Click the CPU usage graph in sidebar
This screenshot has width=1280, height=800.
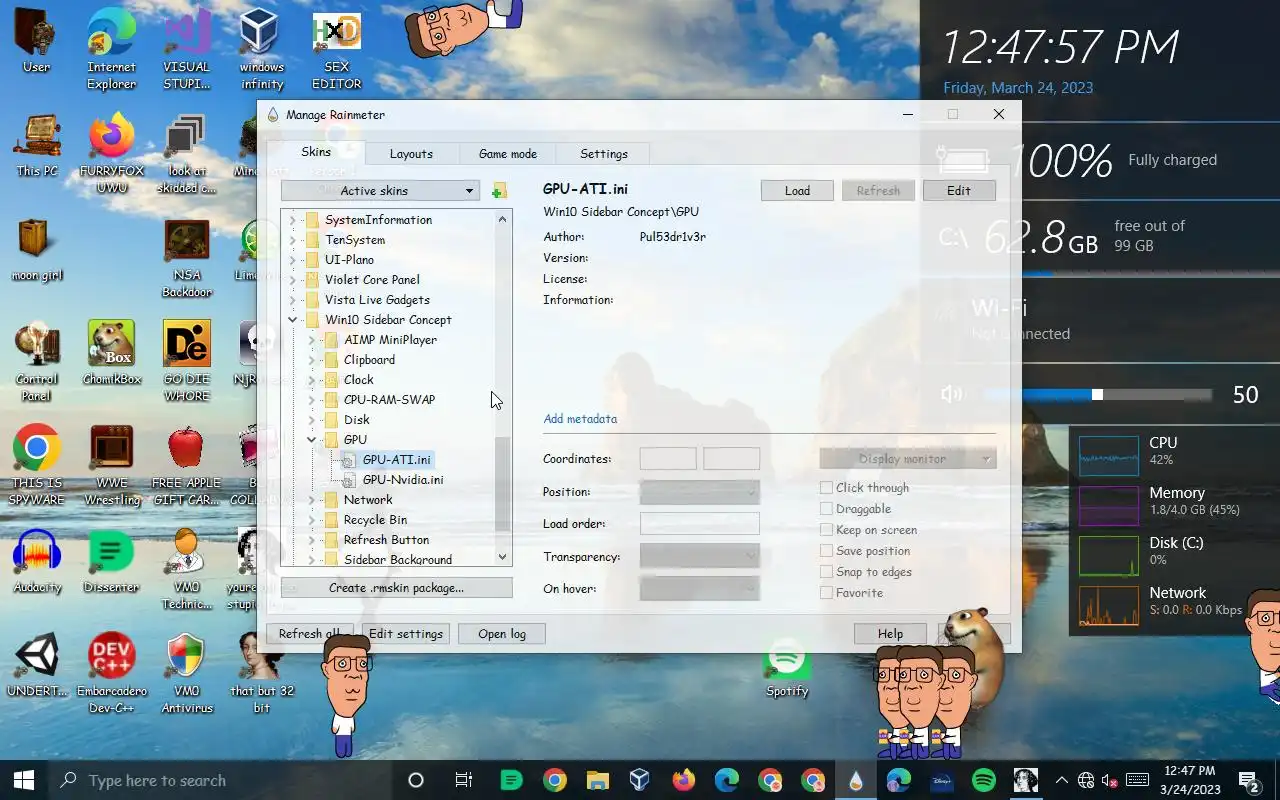point(1109,456)
